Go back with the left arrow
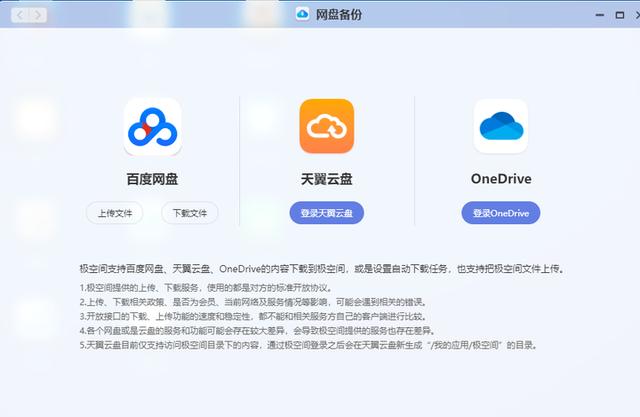 [x=20, y=15]
